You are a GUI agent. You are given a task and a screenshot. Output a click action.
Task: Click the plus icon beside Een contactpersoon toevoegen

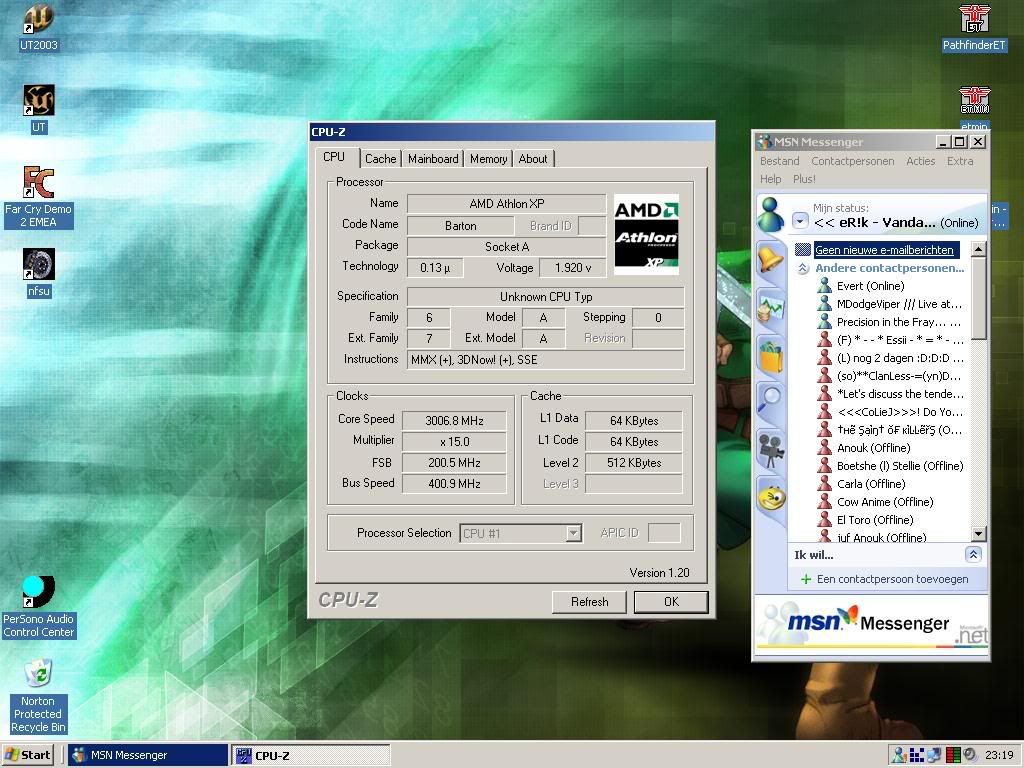(x=806, y=579)
